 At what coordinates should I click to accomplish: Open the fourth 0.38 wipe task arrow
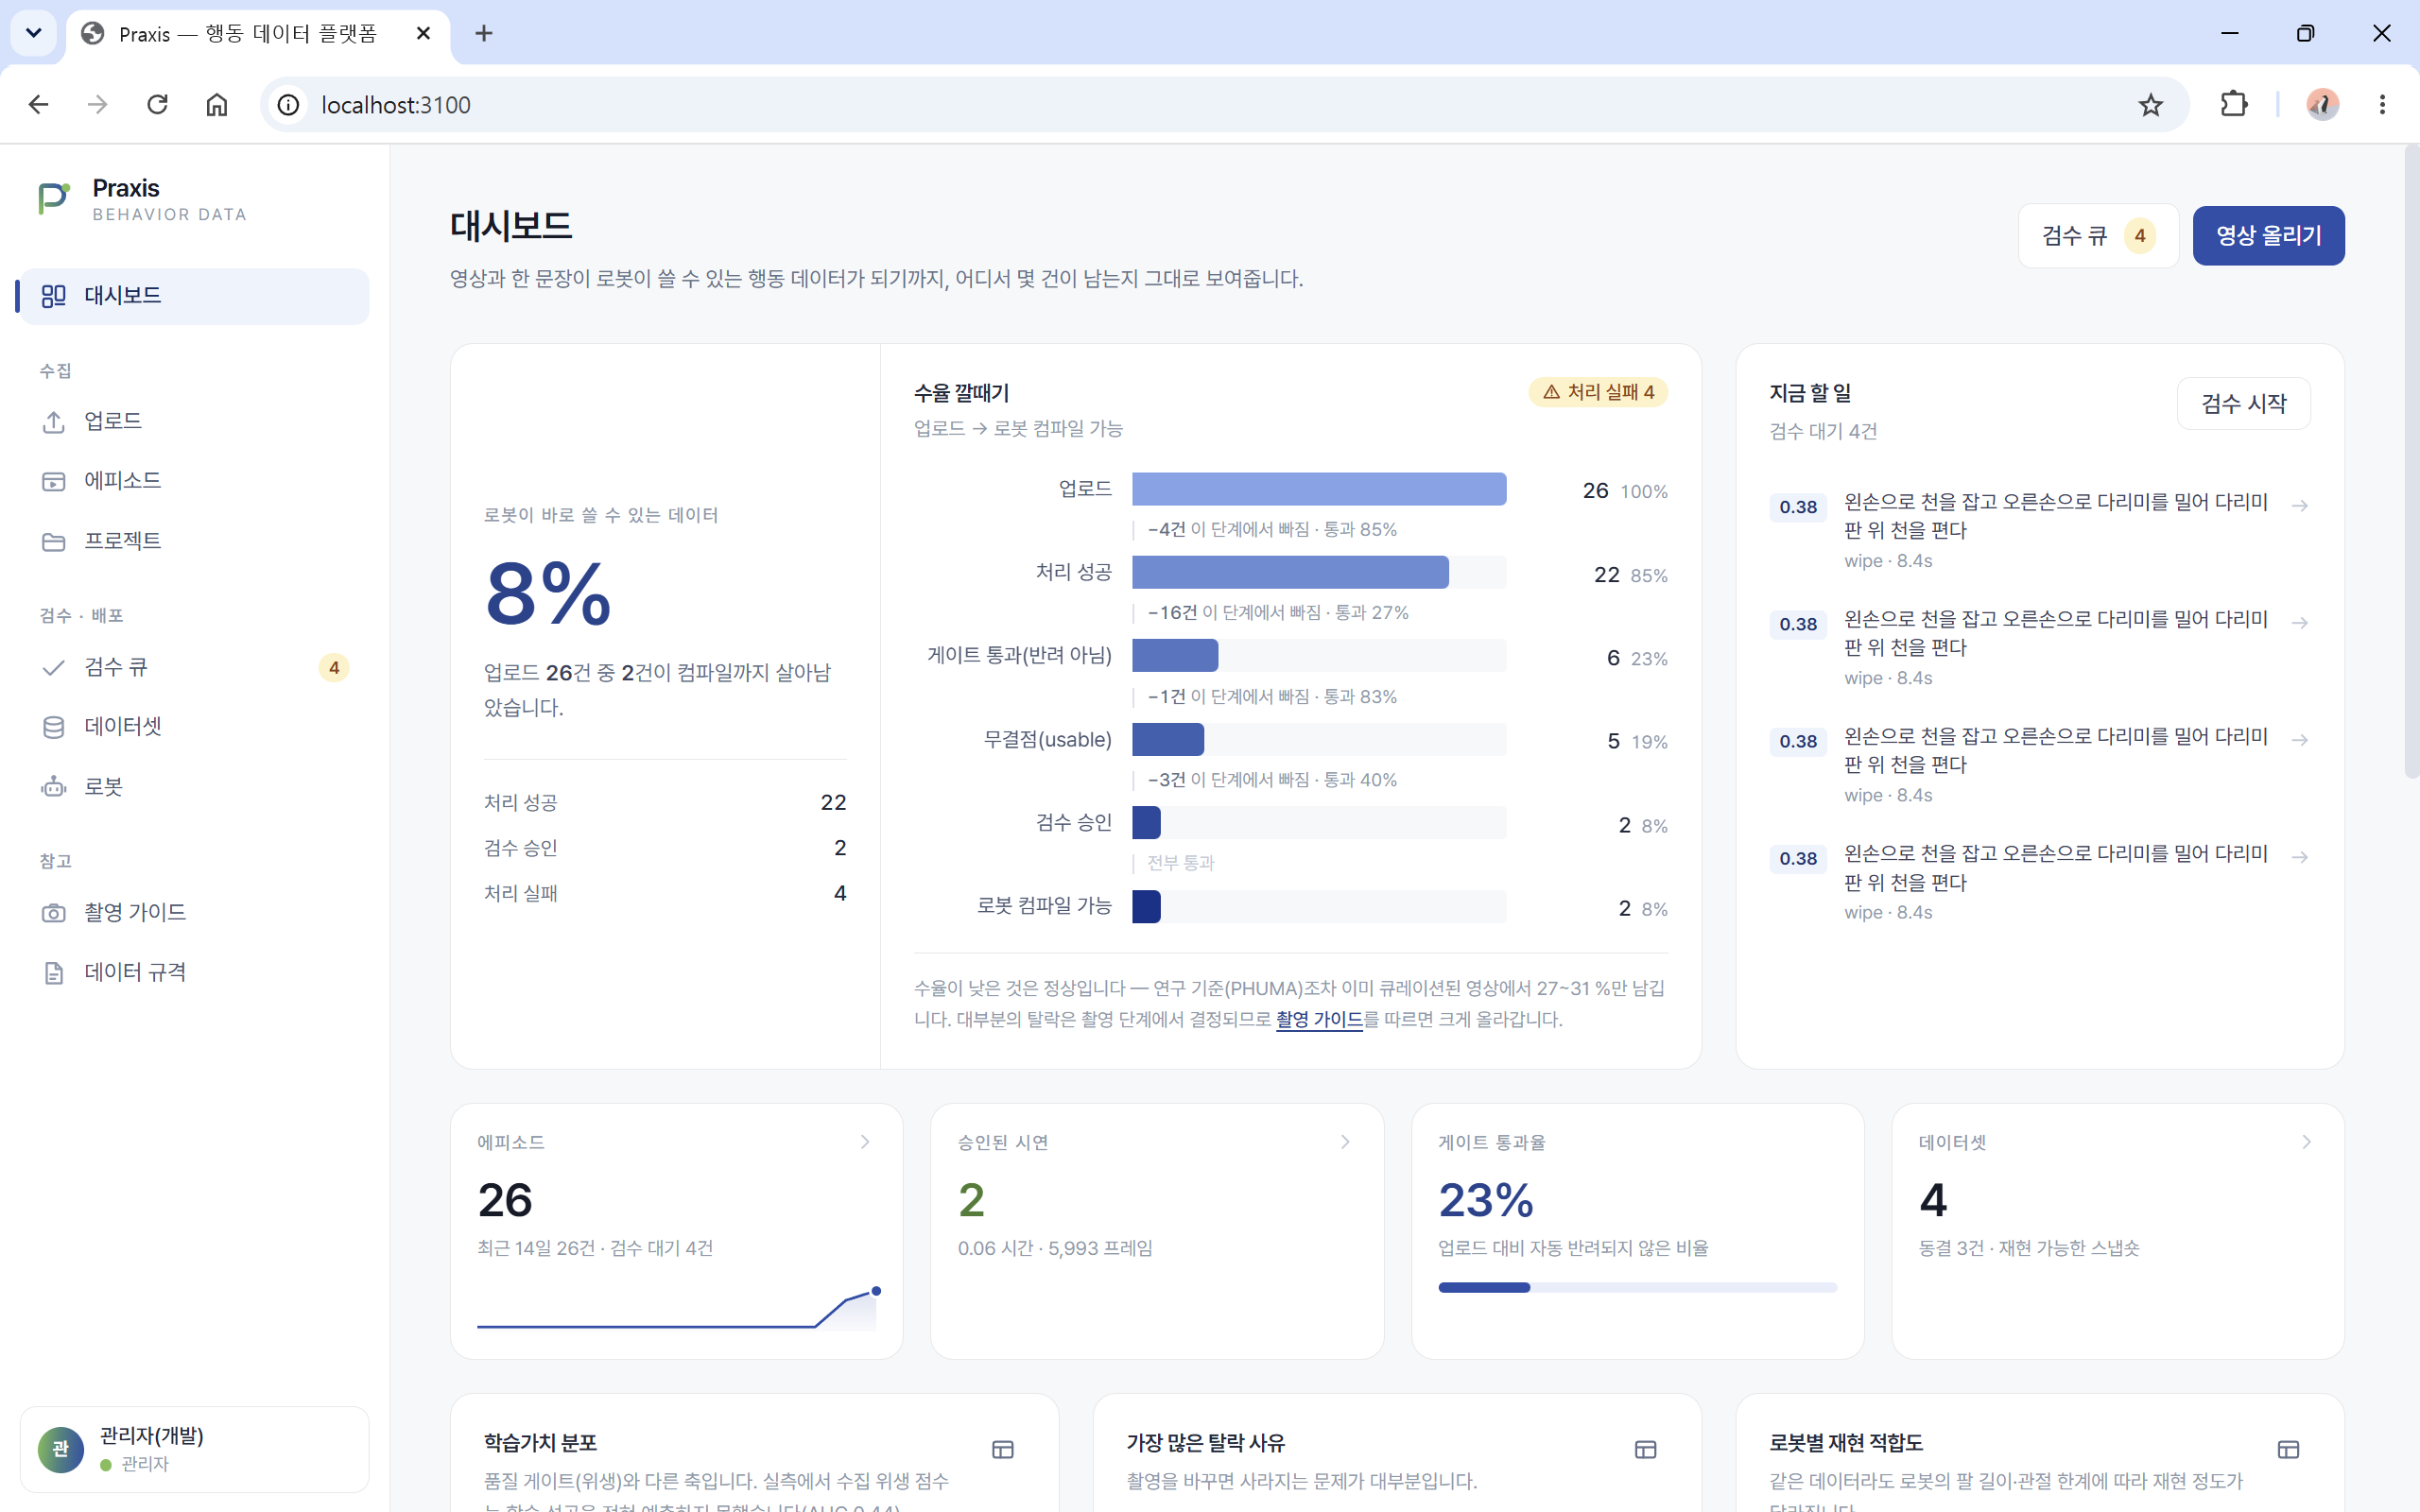(x=2300, y=857)
